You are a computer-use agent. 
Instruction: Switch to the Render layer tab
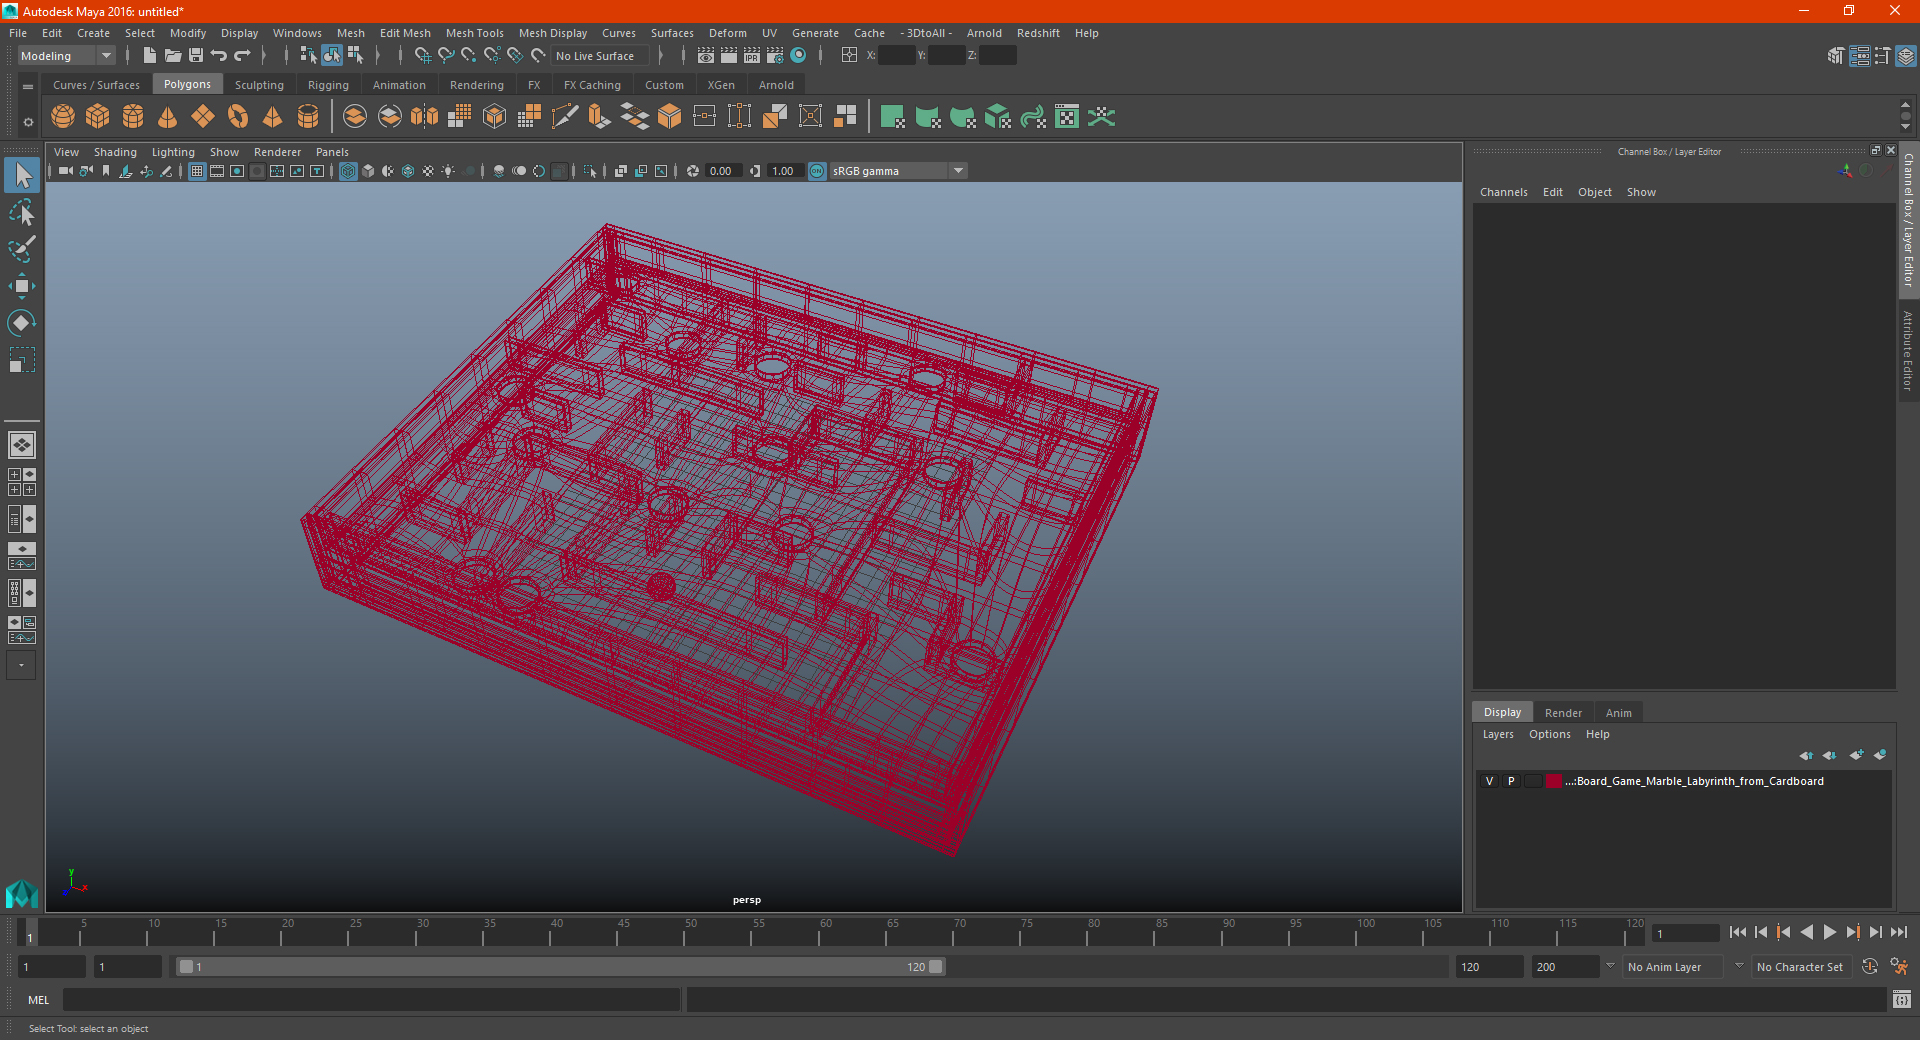point(1563,713)
